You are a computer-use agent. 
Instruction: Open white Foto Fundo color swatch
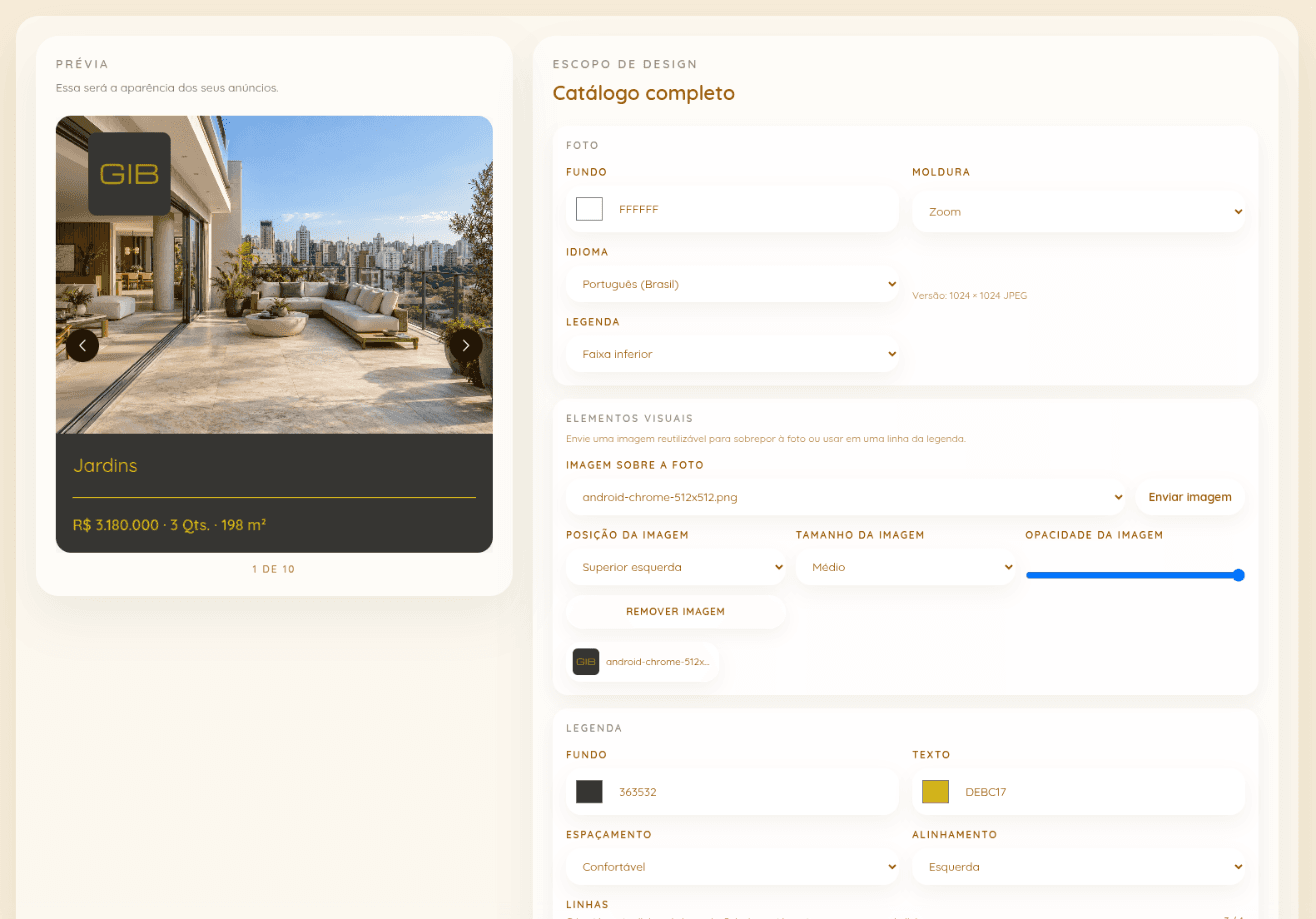pyautogui.click(x=589, y=209)
